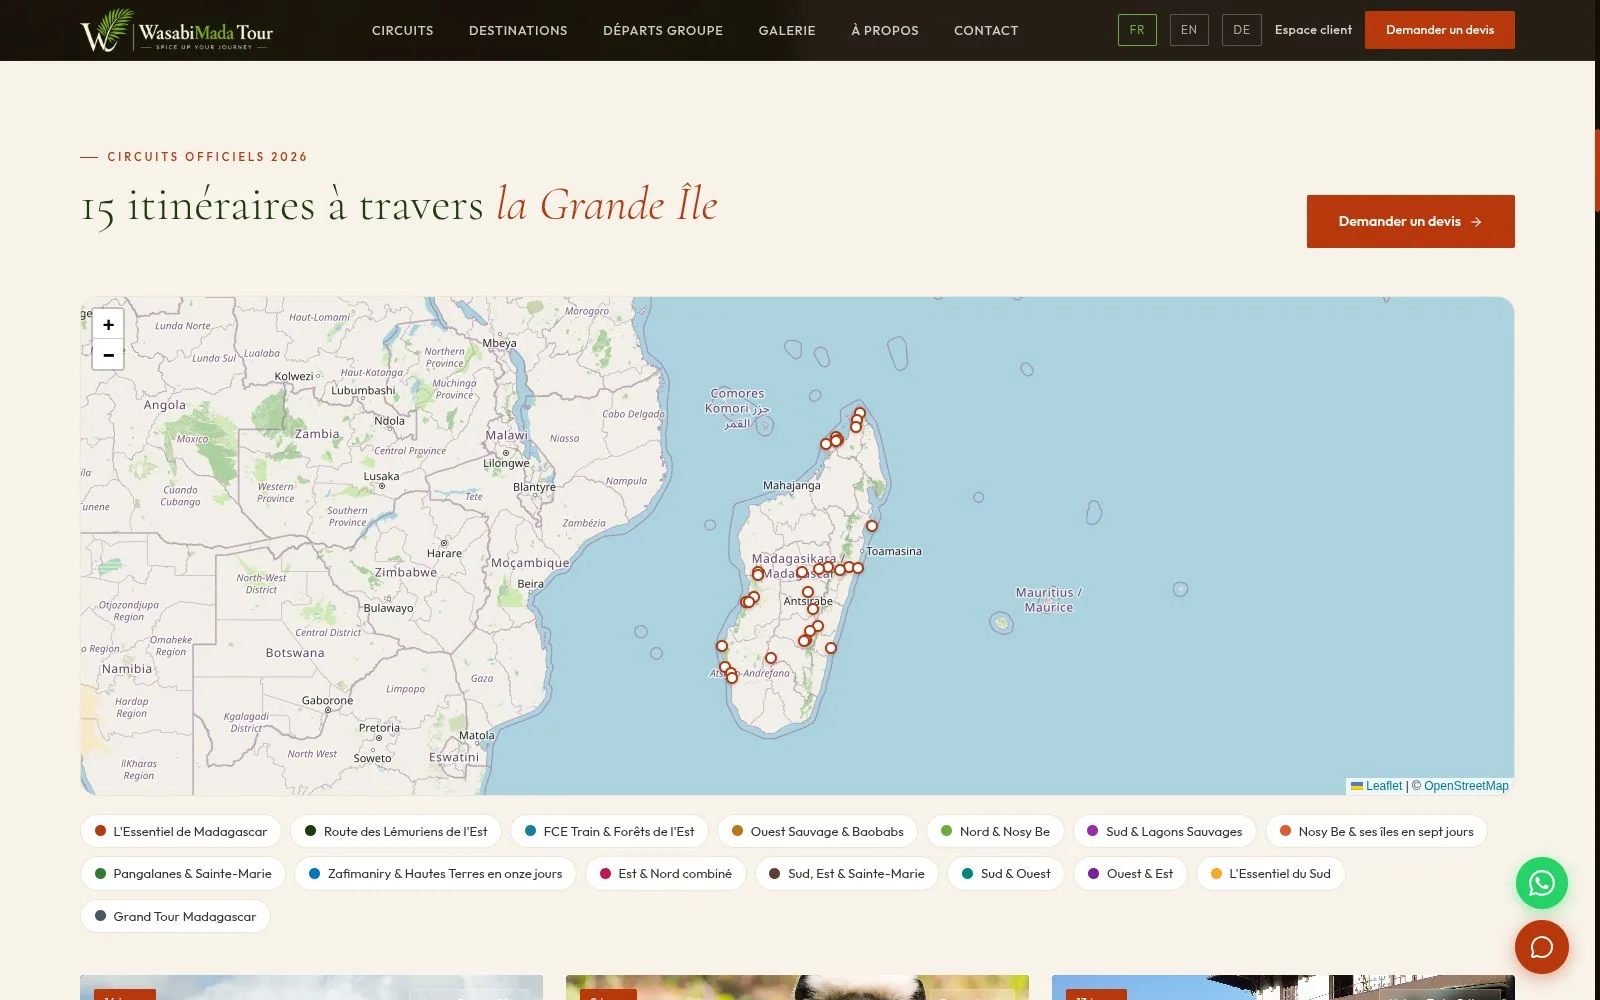Open the Galerie page

[x=787, y=30]
